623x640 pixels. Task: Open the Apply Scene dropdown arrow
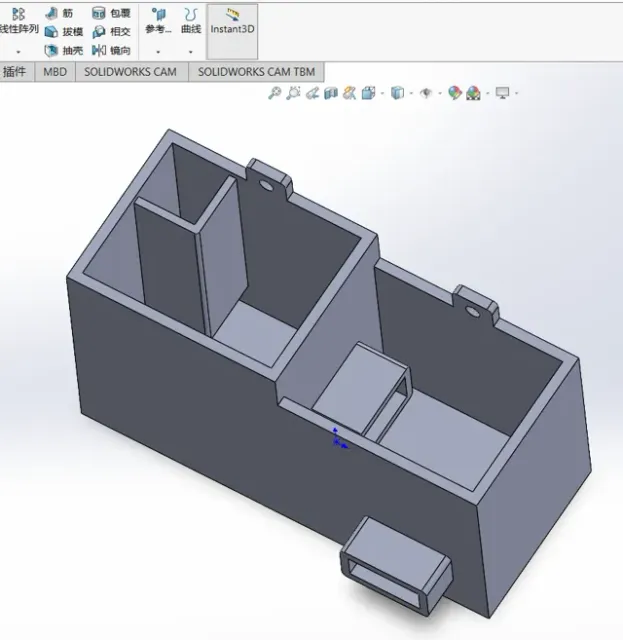point(487,93)
